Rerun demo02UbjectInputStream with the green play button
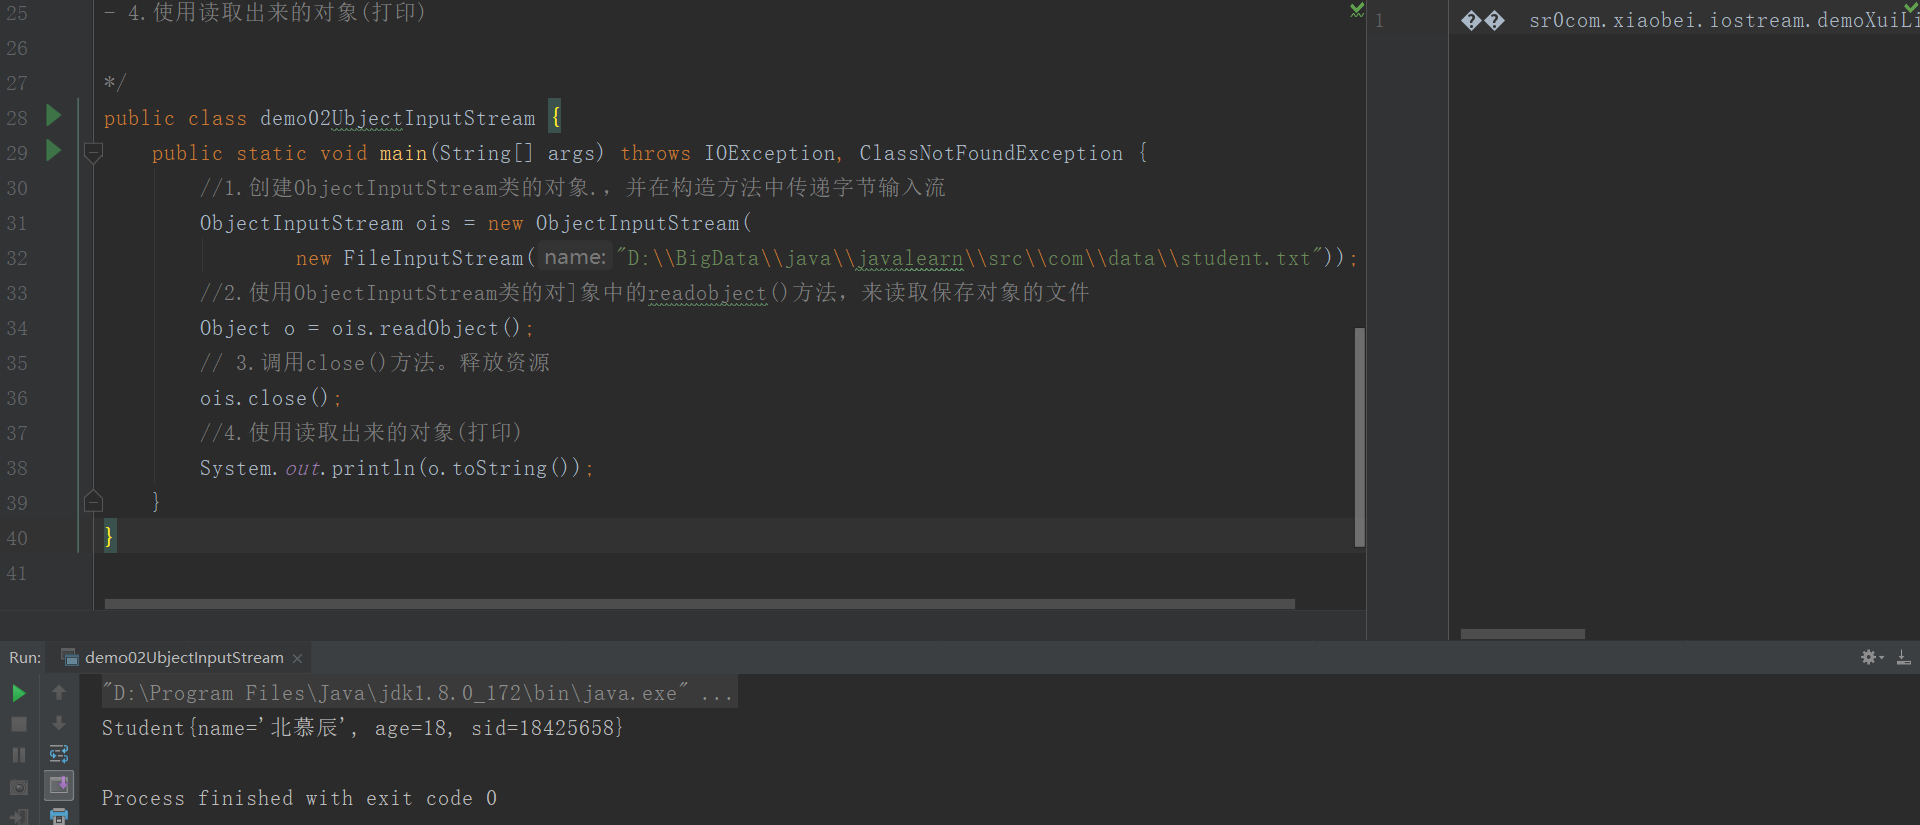This screenshot has height=825, width=1920. (18, 692)
